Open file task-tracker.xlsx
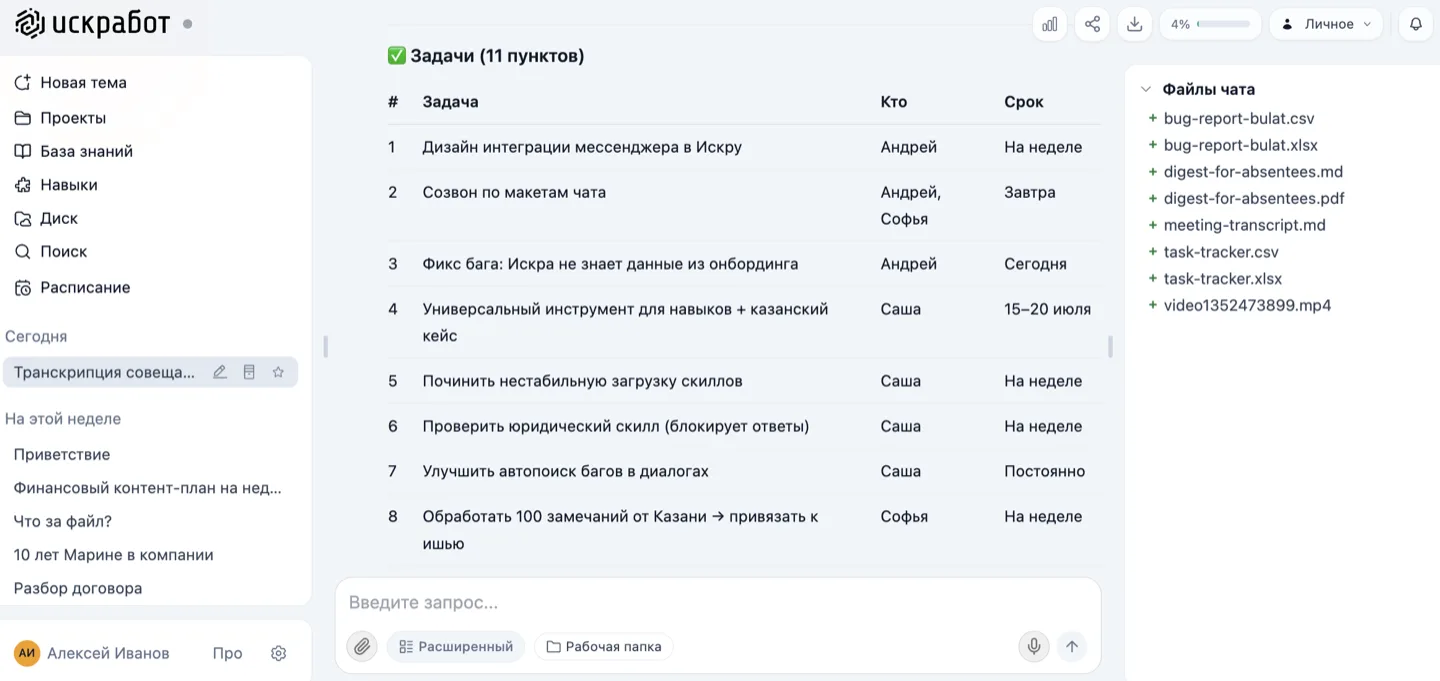 (x=1222, y=278)
